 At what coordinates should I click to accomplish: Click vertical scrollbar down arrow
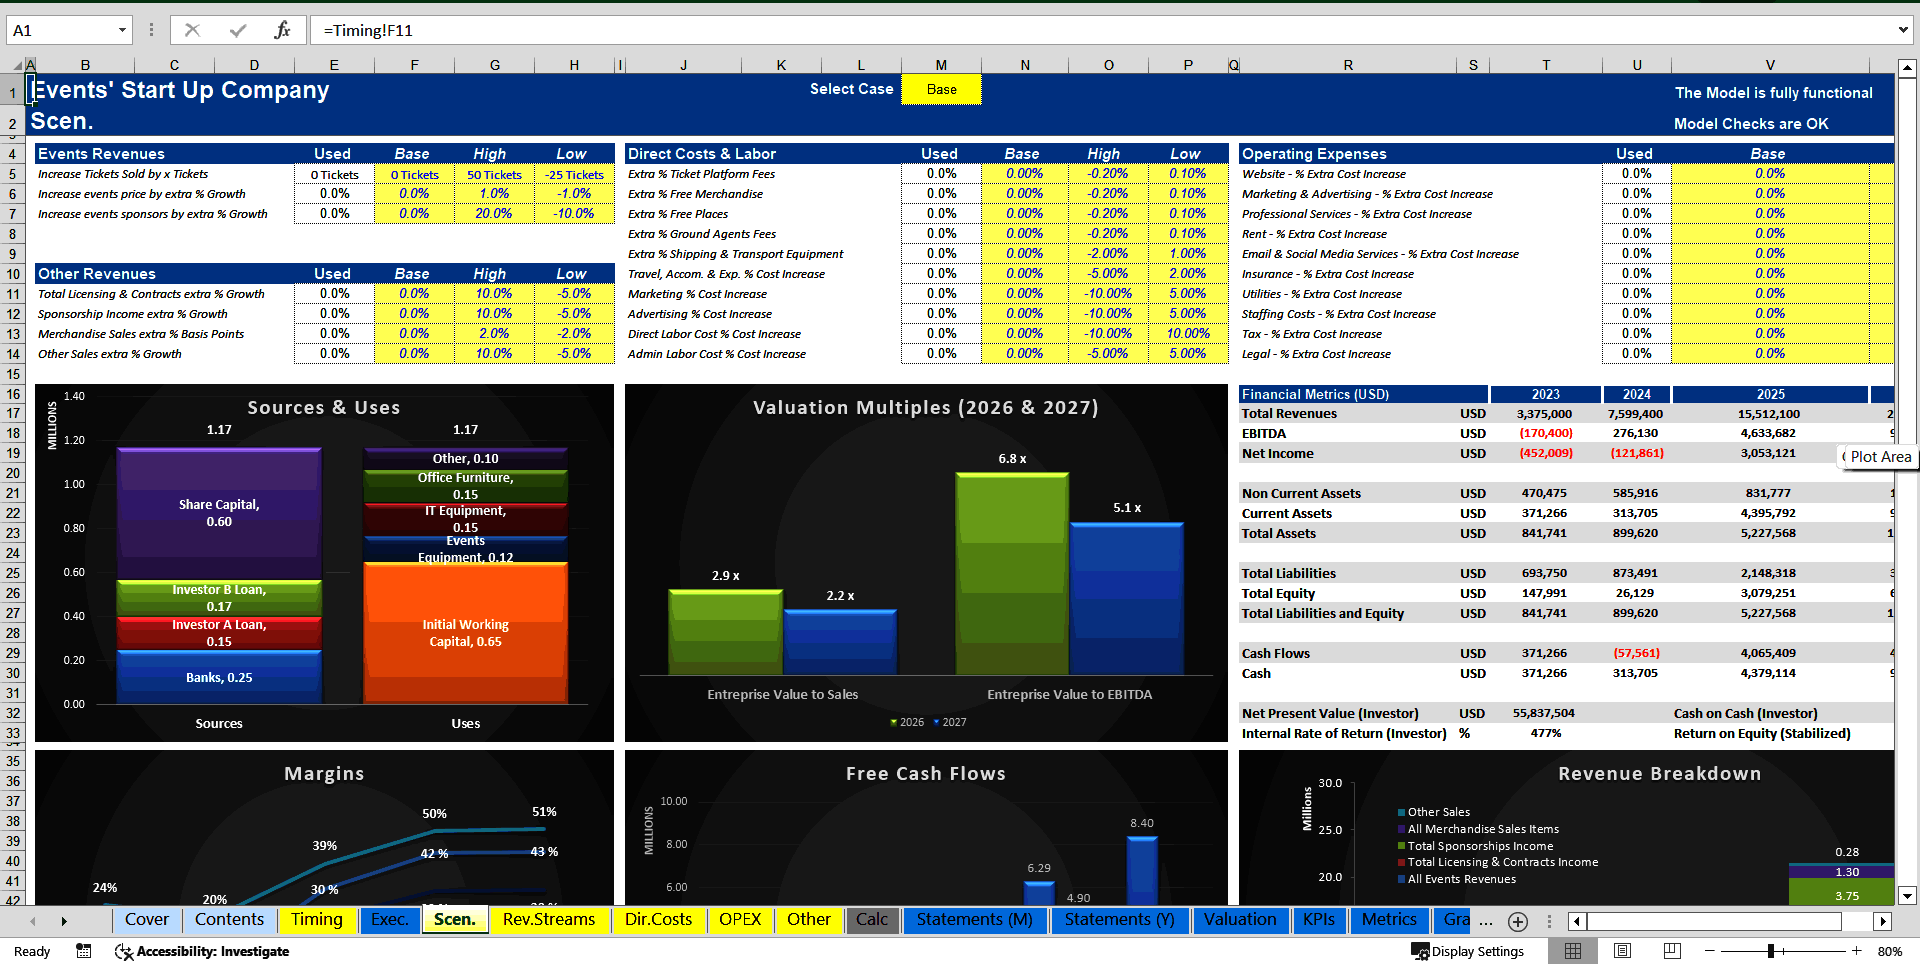tap(1907, 896)
